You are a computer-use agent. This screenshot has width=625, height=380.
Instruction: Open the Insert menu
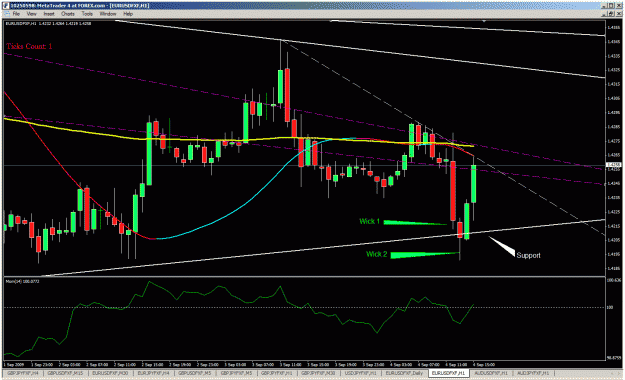pyautogui.click(x=49, y=14)
